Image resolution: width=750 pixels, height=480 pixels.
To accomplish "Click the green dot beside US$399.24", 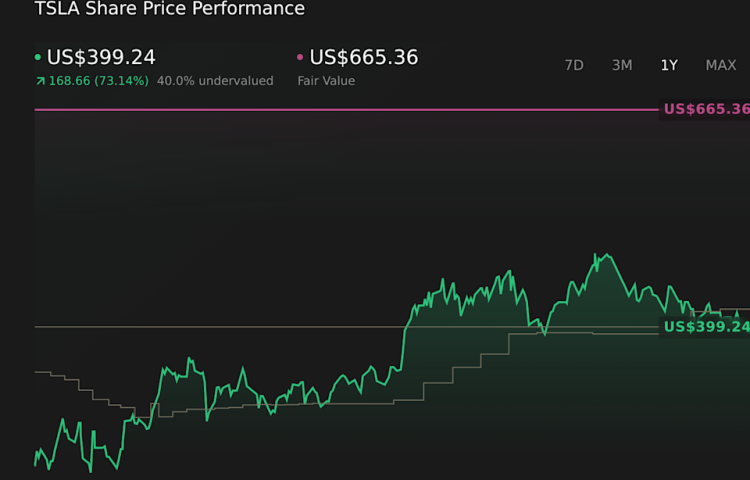I will [38, 58].
